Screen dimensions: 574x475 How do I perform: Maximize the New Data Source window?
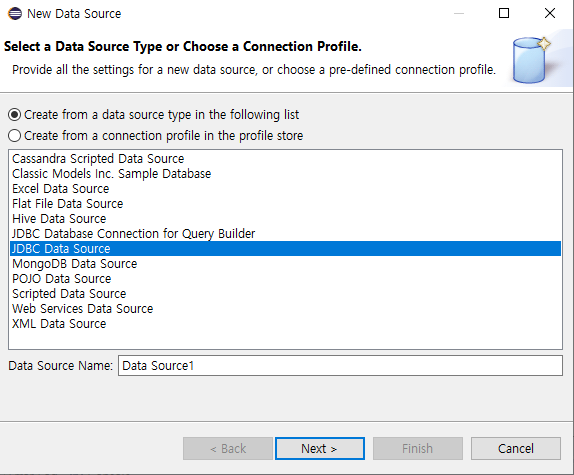pyautogui.click(x=504, y=14)
